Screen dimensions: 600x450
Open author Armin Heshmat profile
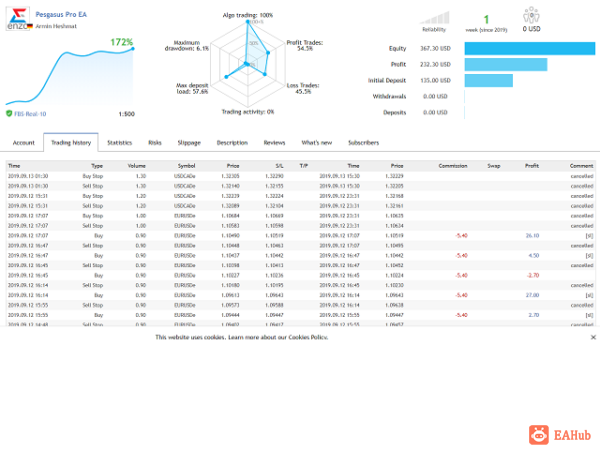pyautogui.click(x=56, y=26)
